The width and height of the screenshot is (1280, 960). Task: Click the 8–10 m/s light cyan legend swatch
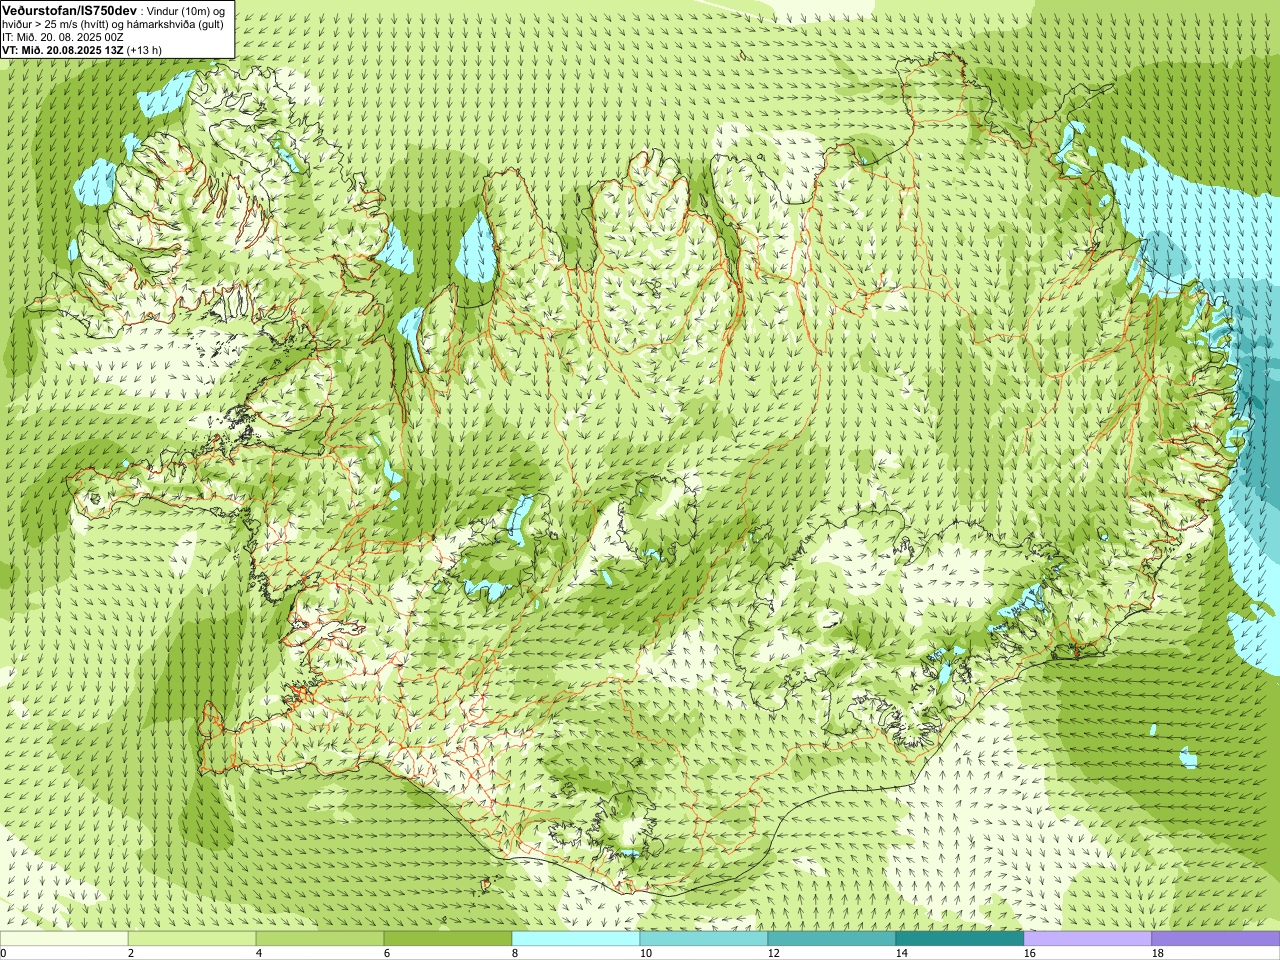click(x=576, y=939)
